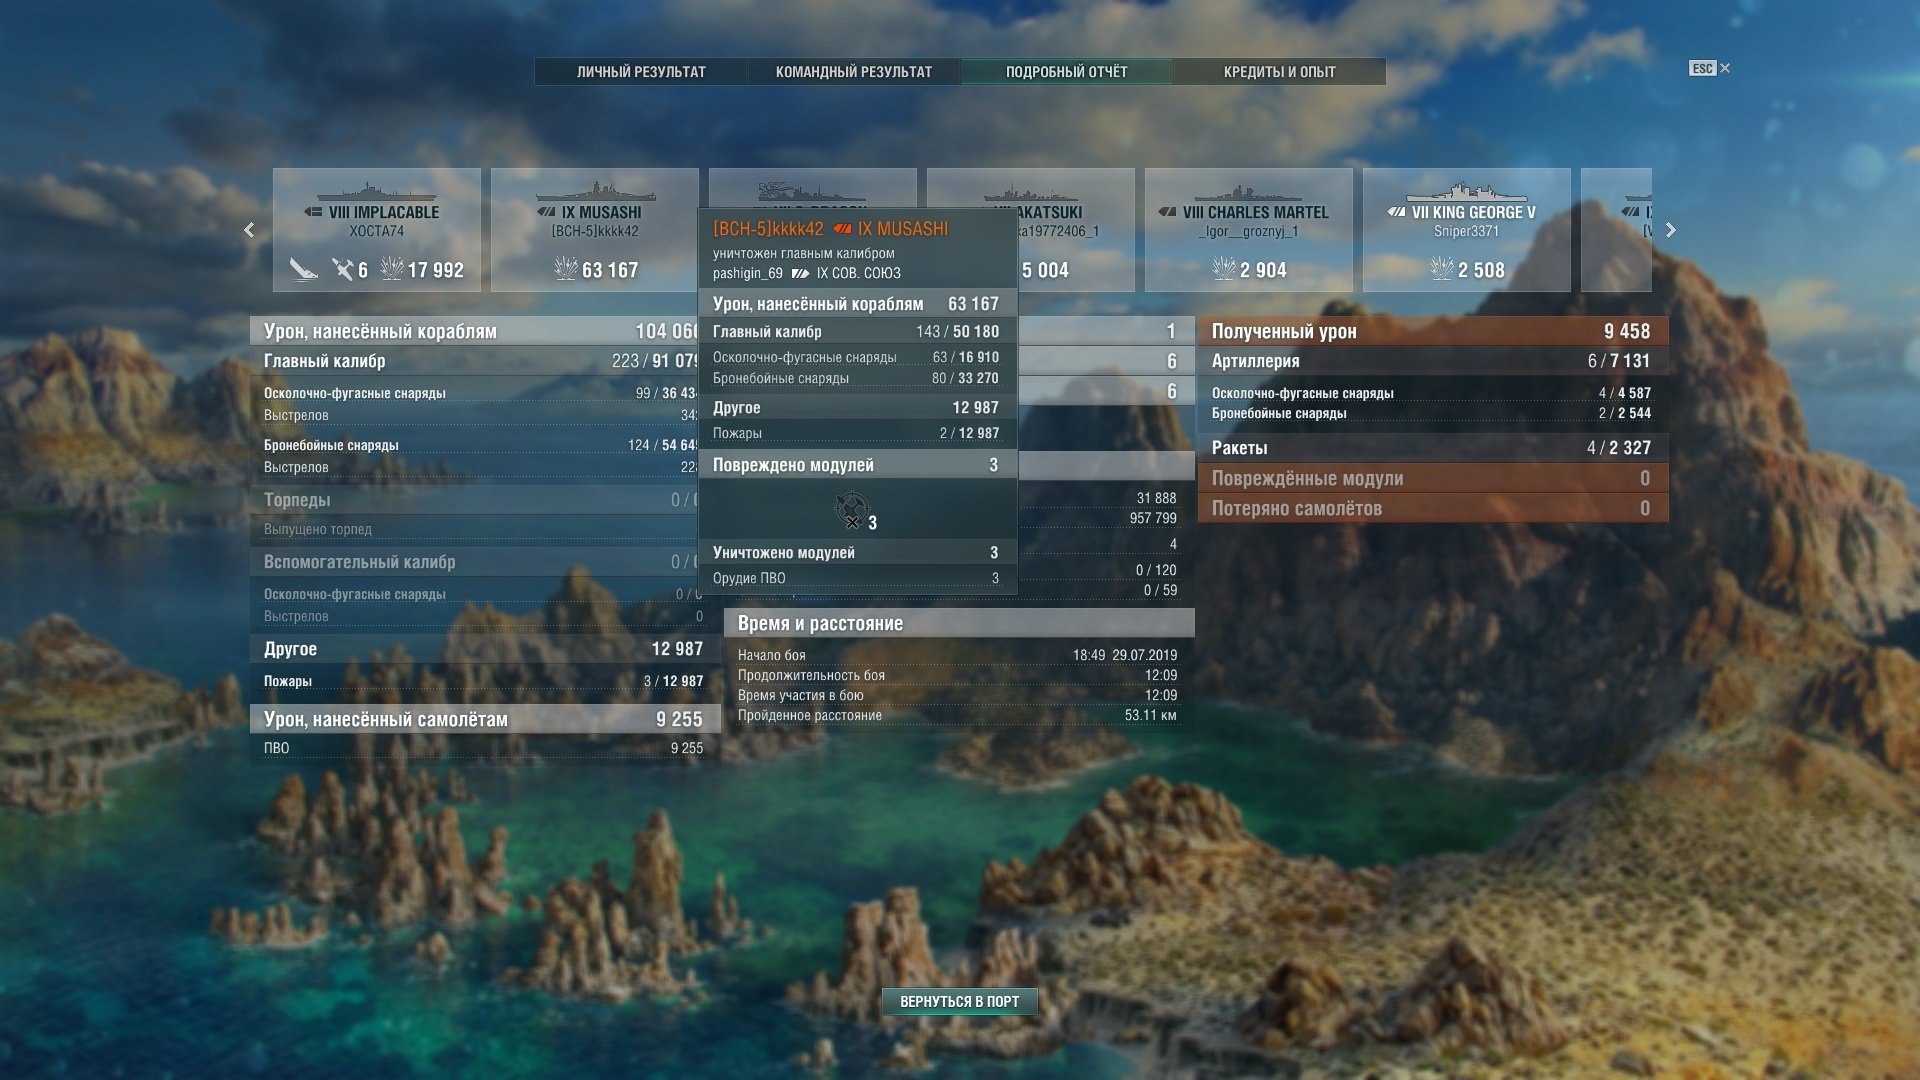The height and width of the screenshot is (1080, 1920).
Task: Click the ship sunk icon on Implacable card
Action: pos(303,269)
